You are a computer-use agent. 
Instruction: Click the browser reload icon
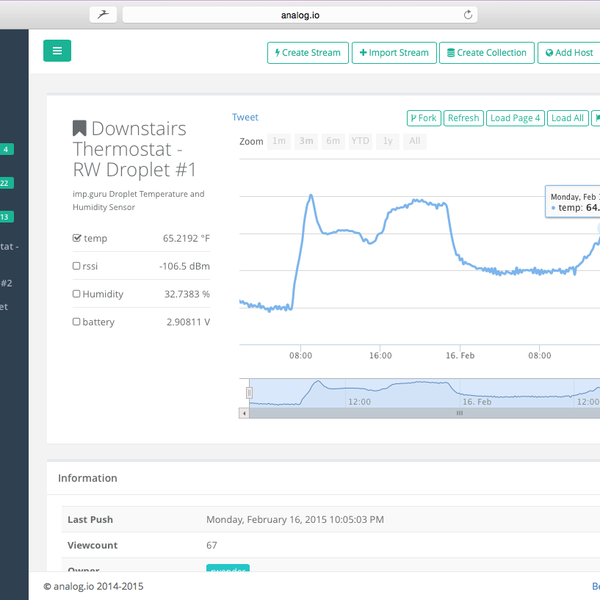(x=468, y=15)
